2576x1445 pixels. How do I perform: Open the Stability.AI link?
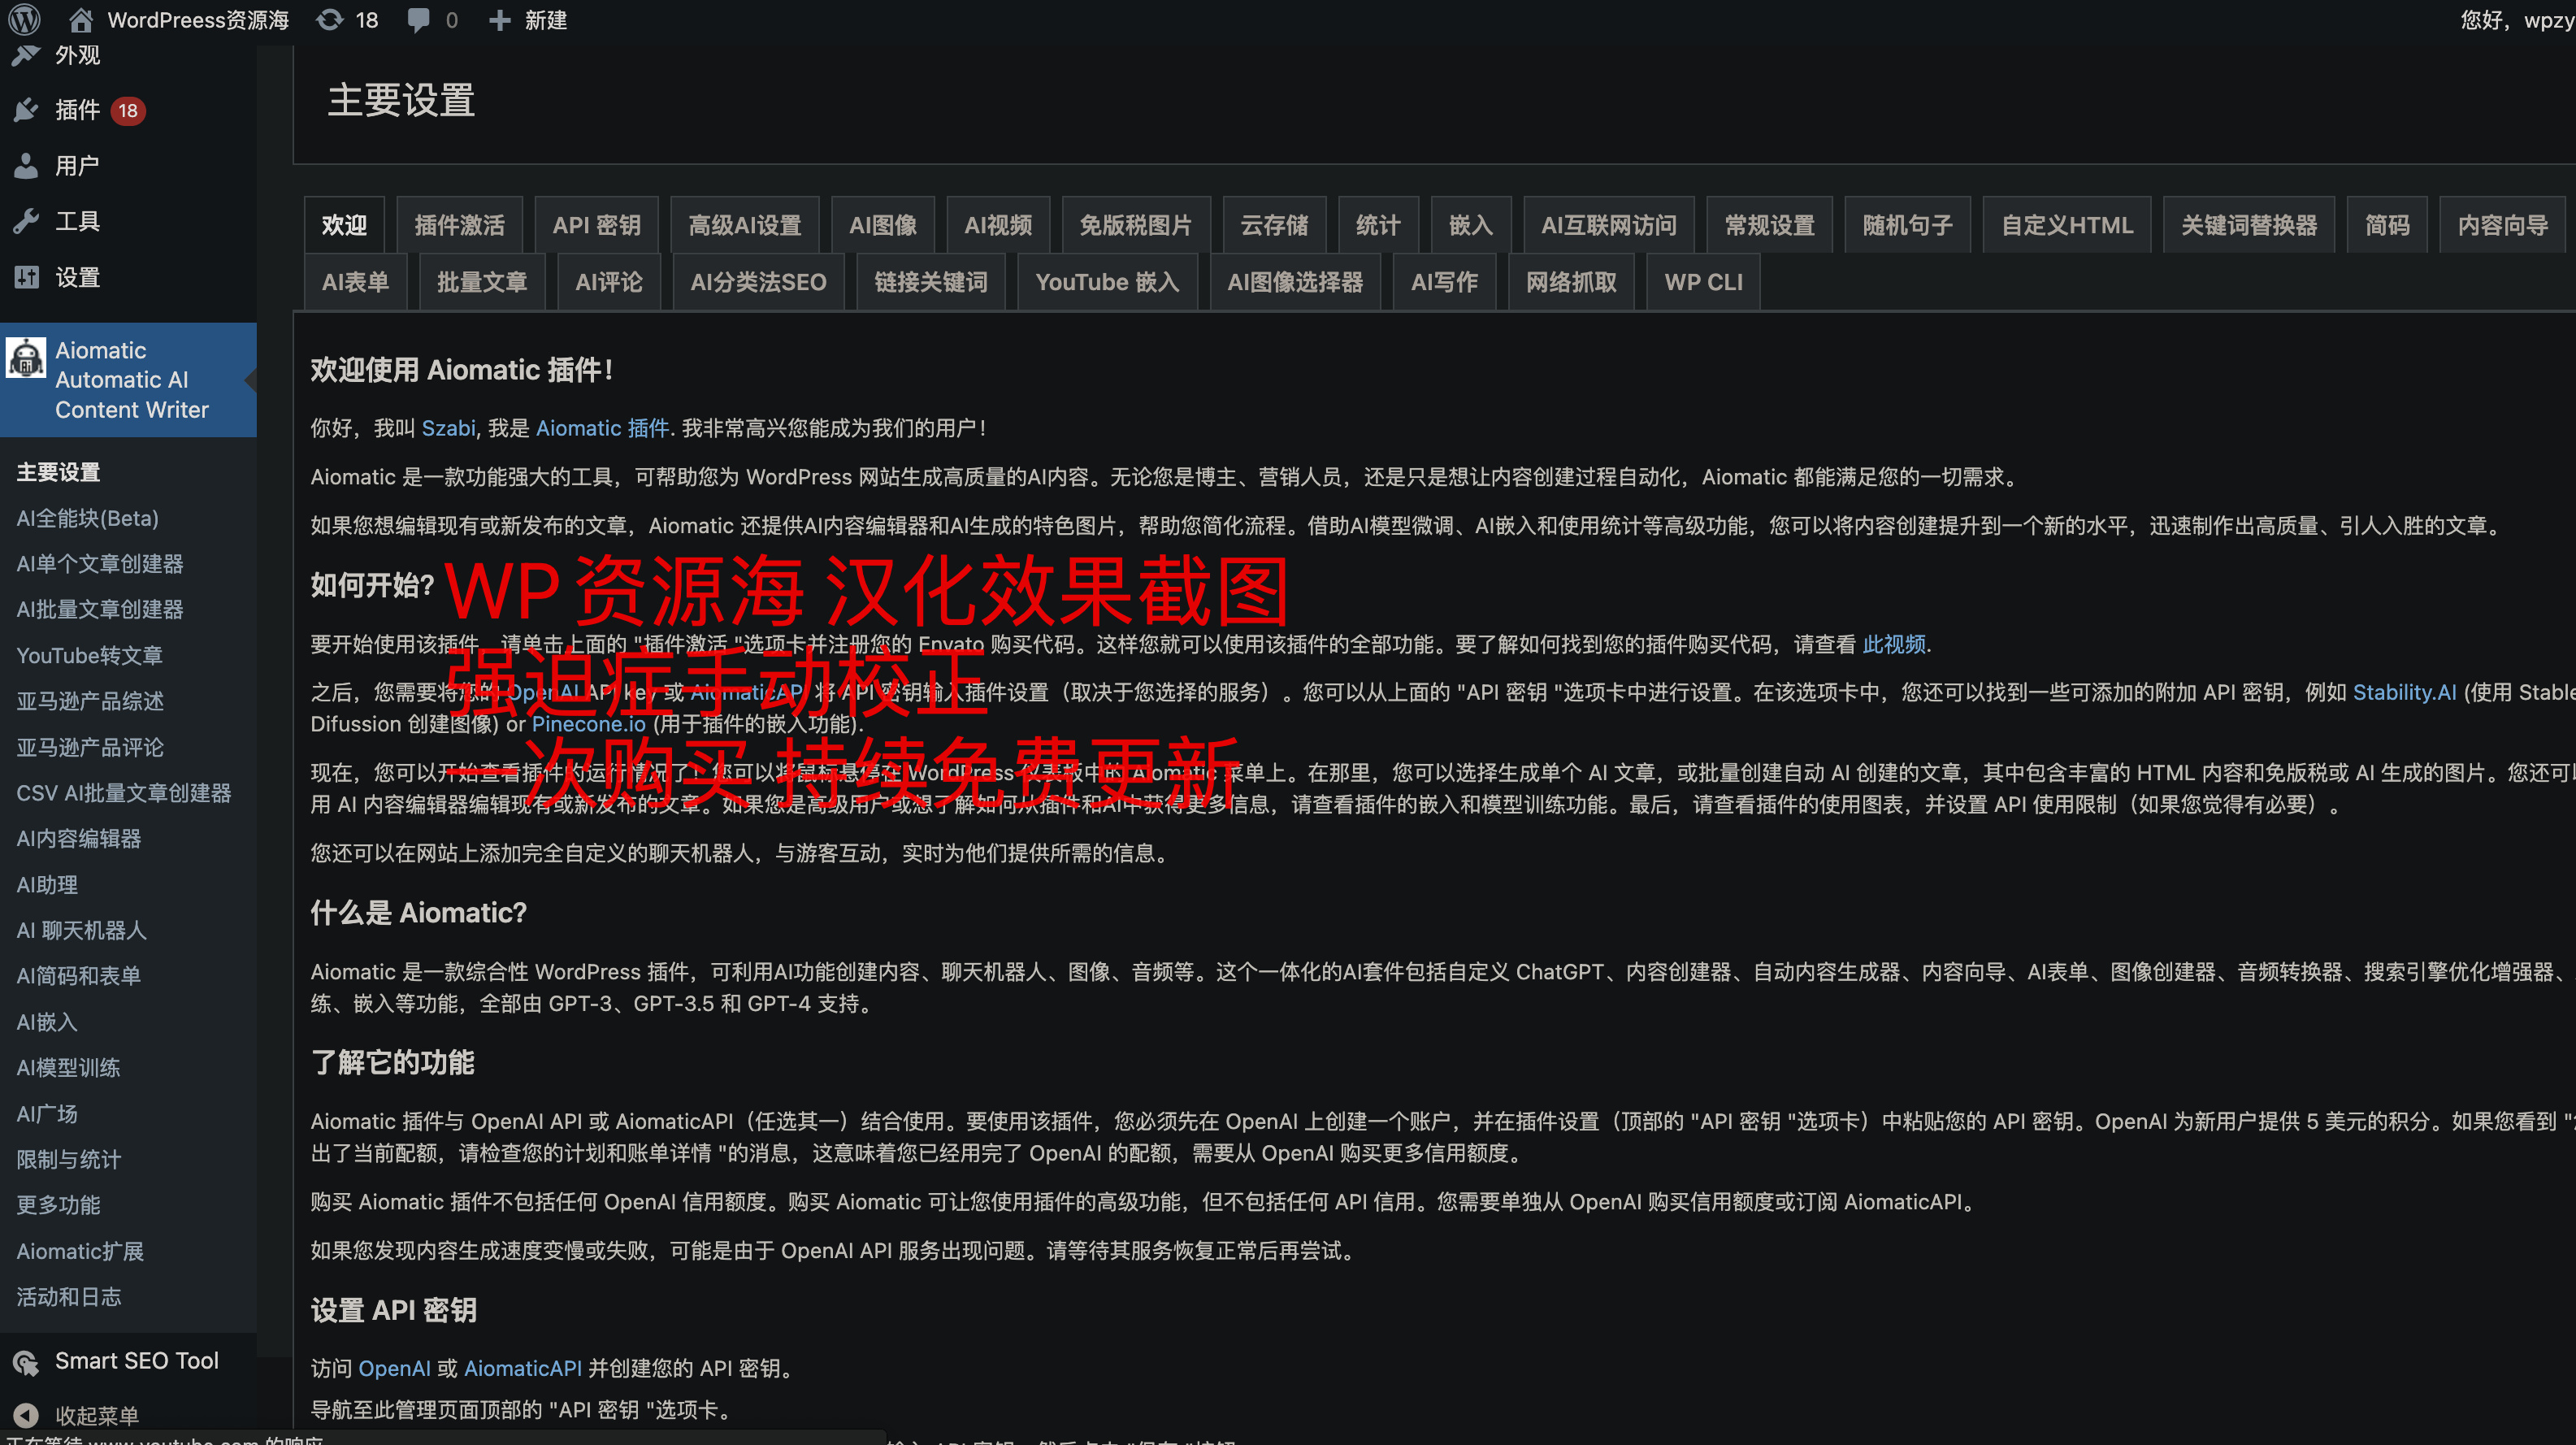pyautogui.click(x=2404, y=692)
